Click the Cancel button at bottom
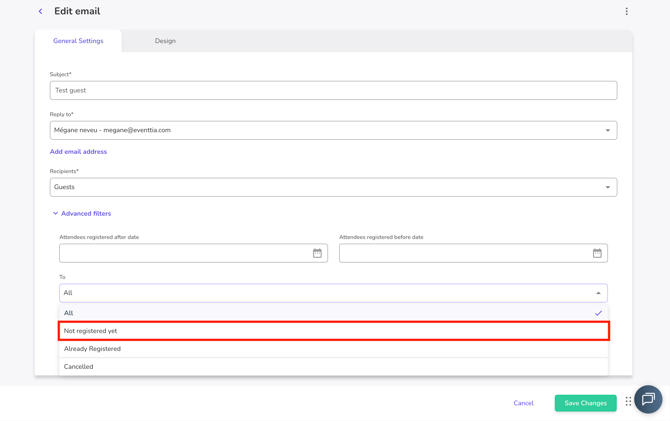The image size is (670, 421). pos(523,403)
